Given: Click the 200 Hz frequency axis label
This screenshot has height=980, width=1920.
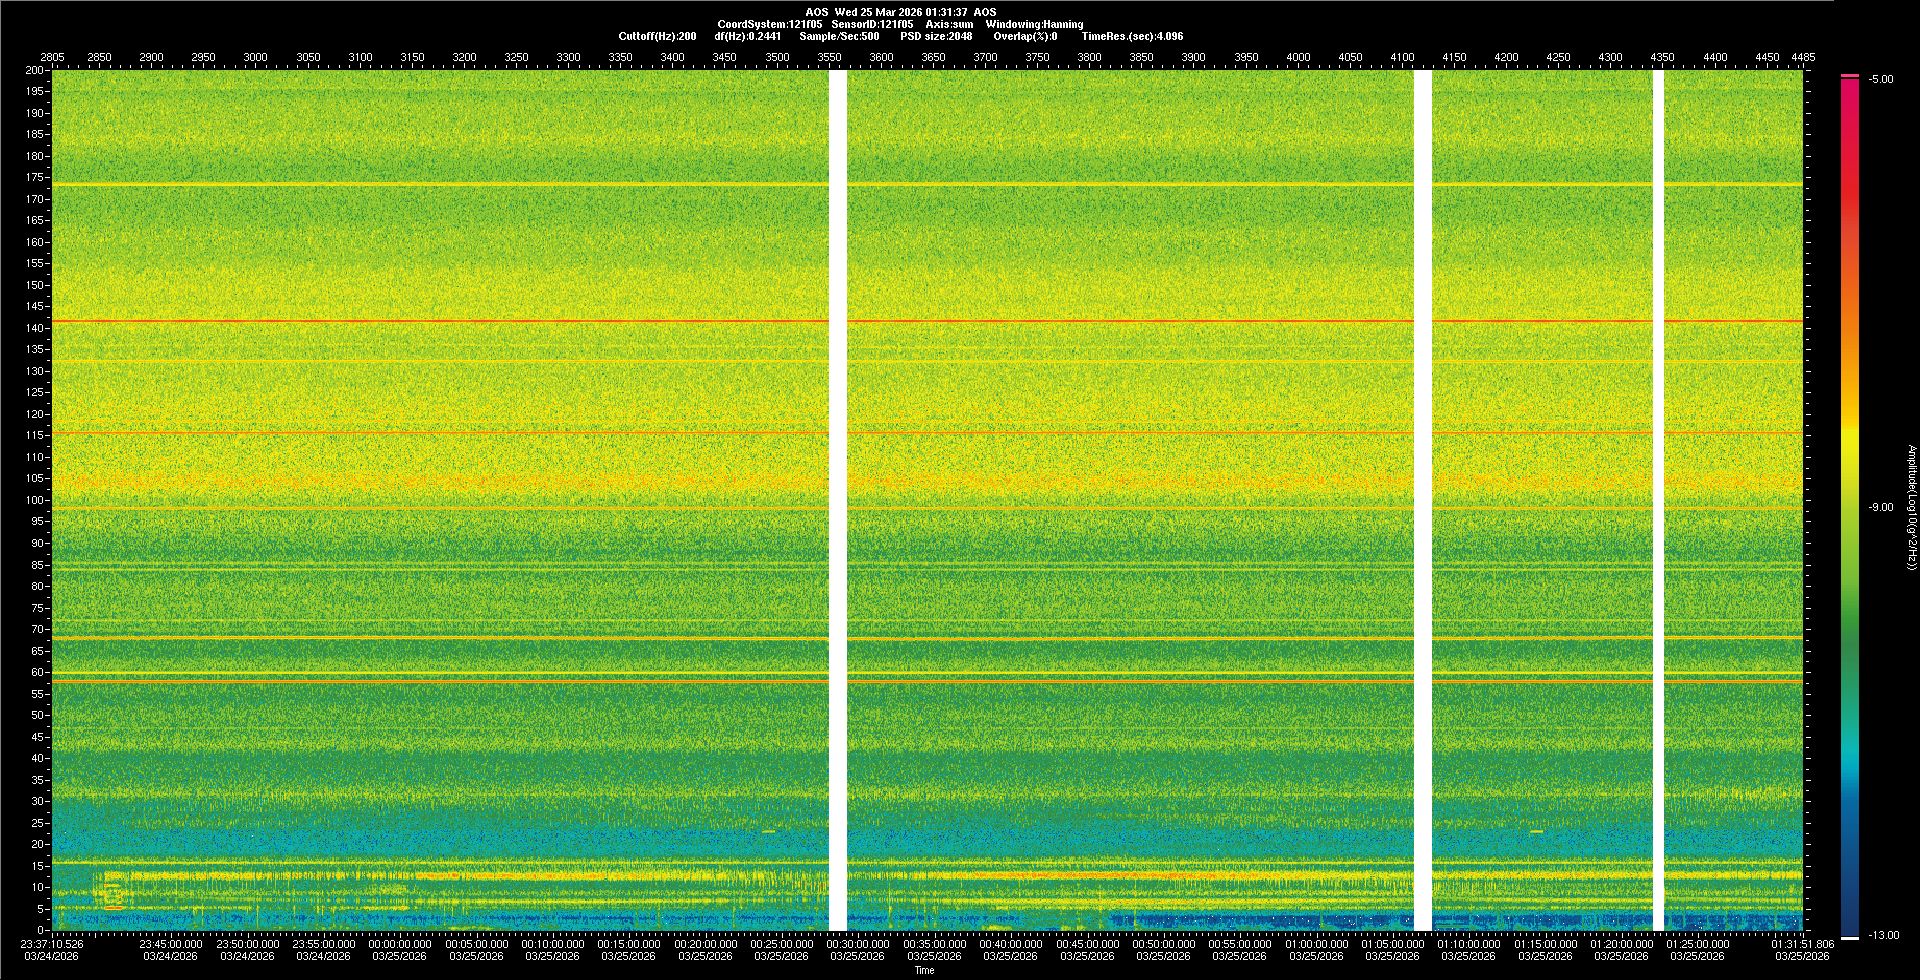Looking at the screenshot, I should (x=34, y=70).
